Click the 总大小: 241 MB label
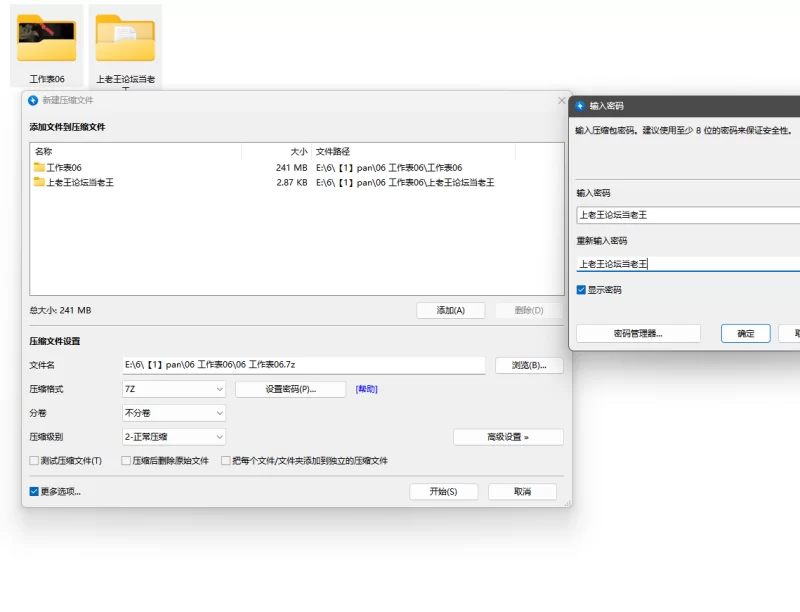Viewport: 800px width, 612px height. [60, 310]
